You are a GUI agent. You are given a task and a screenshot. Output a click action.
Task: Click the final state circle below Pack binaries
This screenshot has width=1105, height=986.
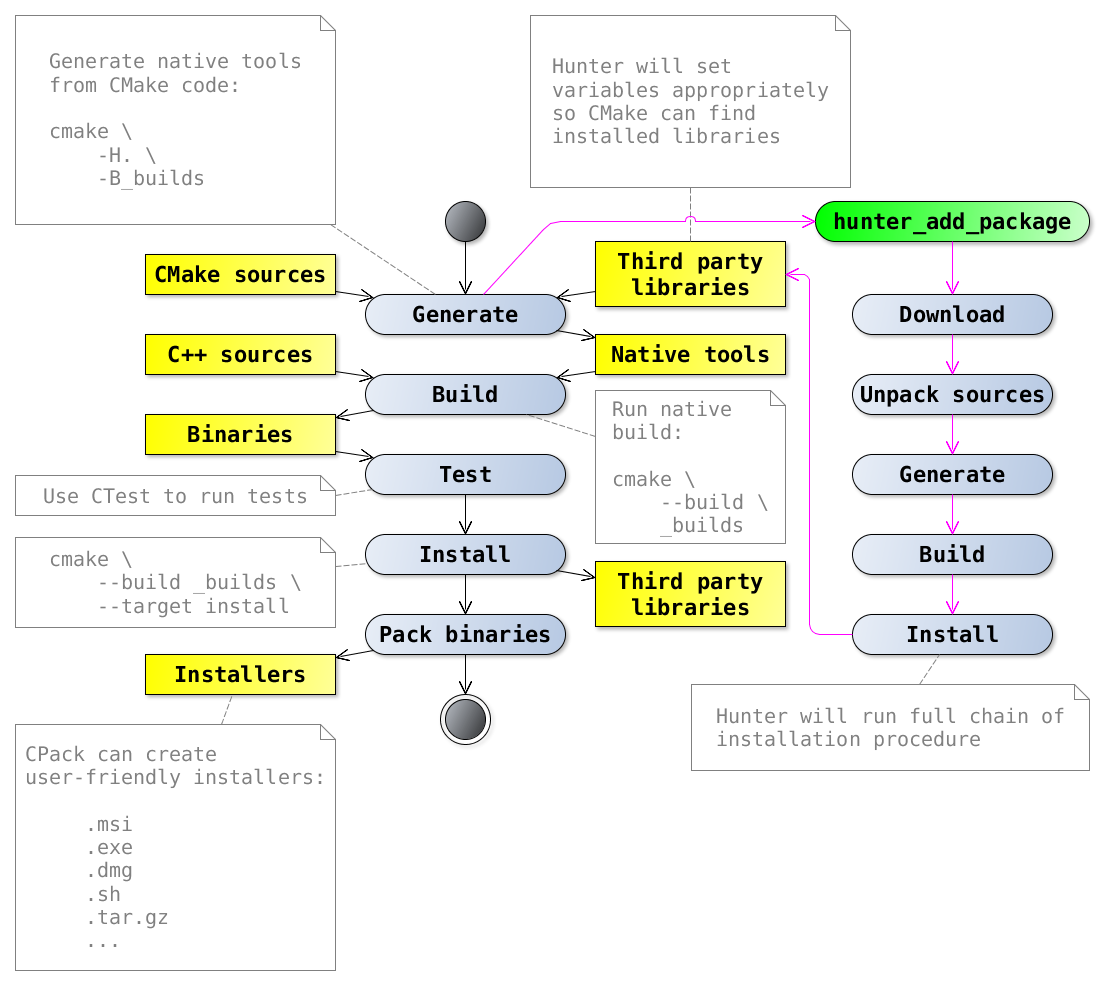[465, 718]
